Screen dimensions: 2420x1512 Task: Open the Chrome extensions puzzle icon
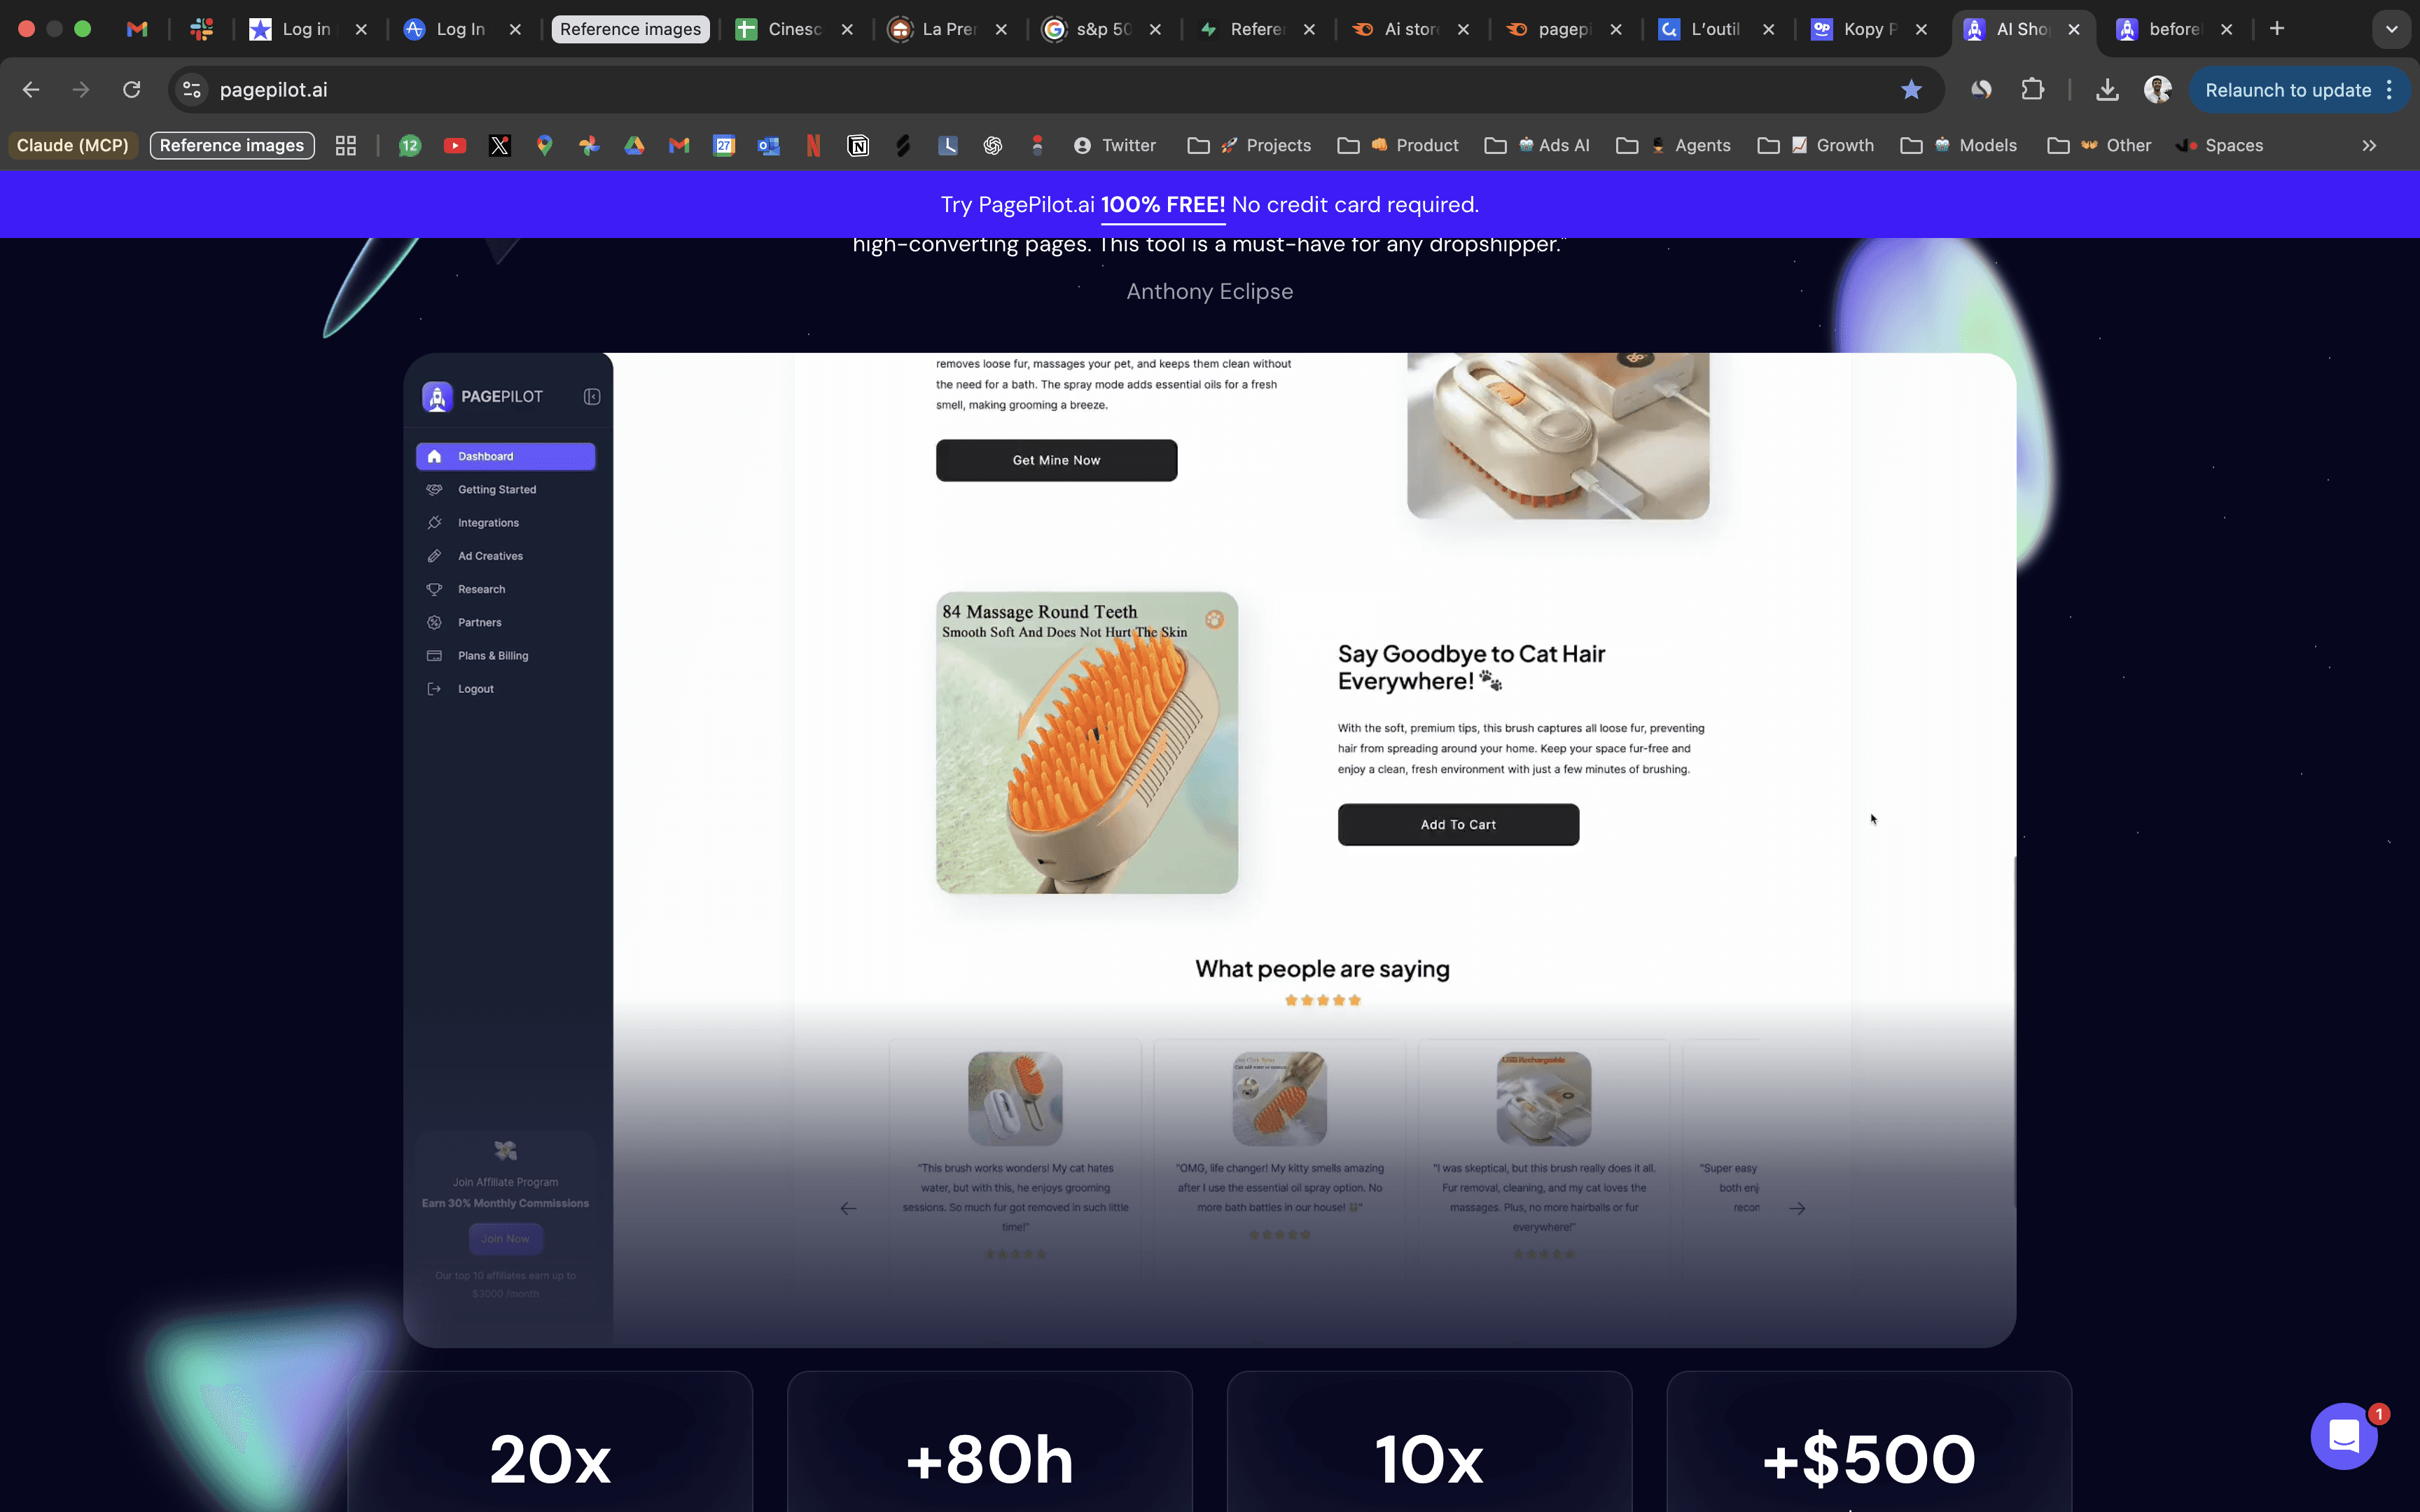2032,90
